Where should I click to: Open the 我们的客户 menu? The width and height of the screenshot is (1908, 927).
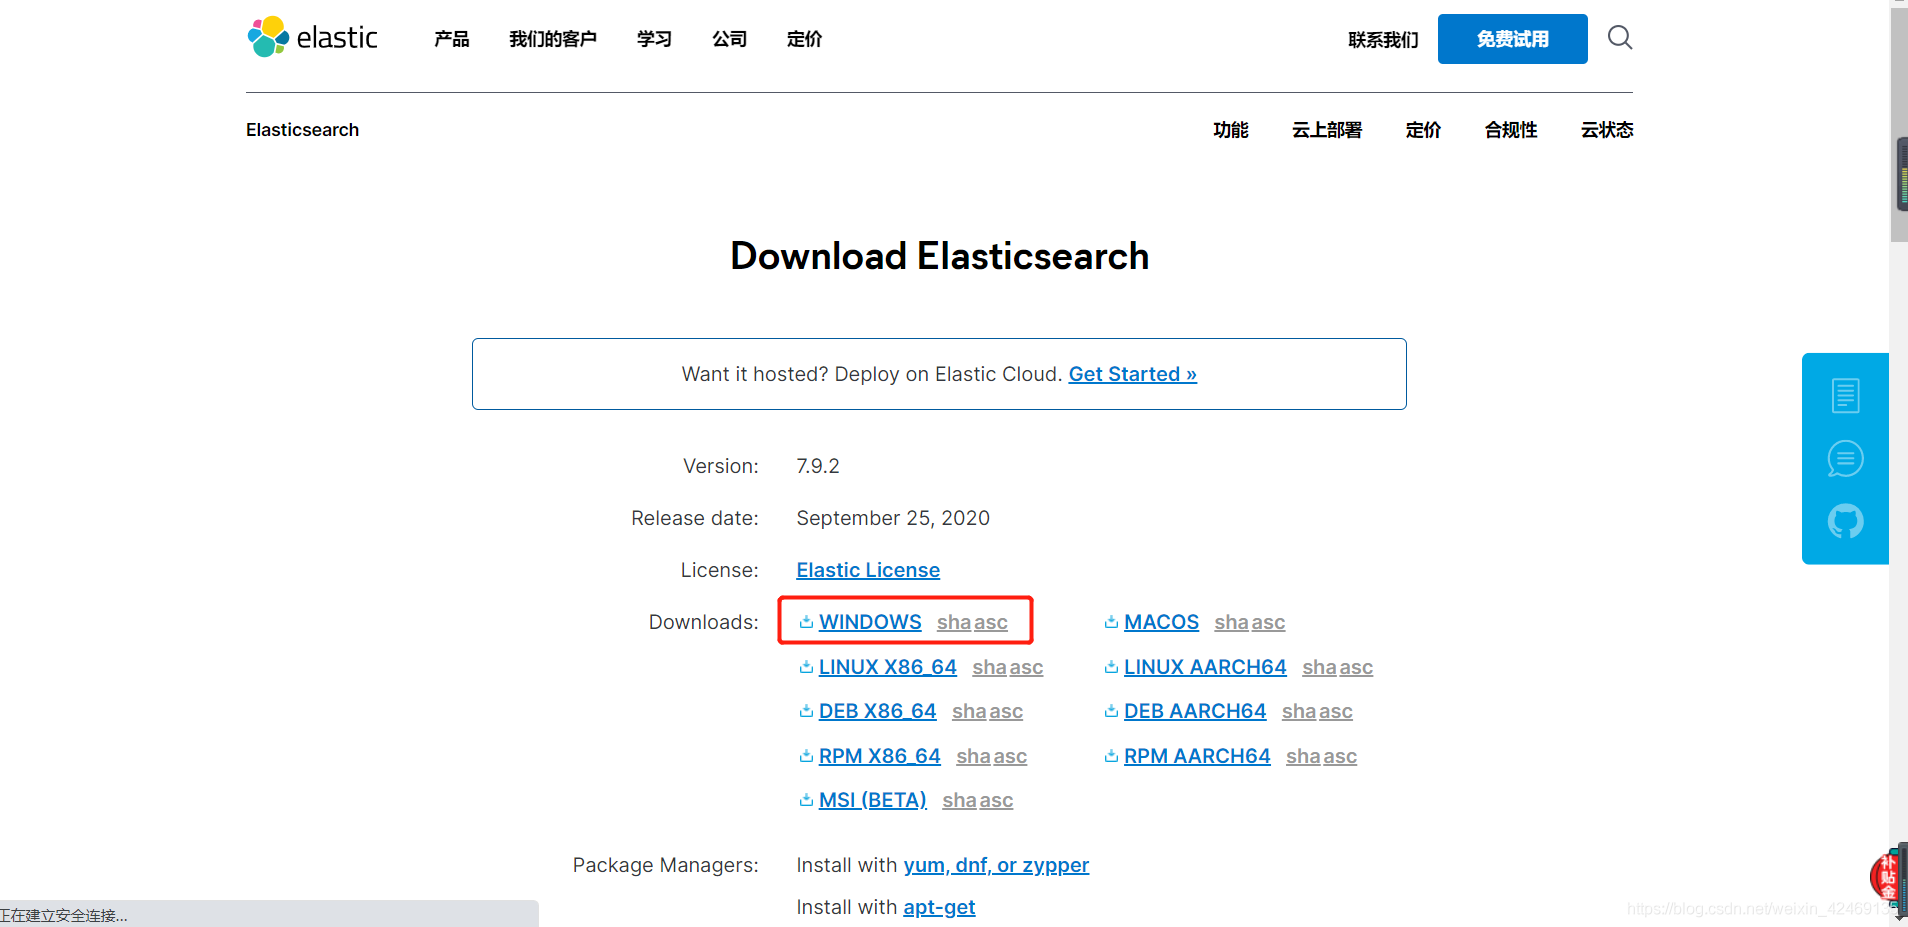[553, 39]
